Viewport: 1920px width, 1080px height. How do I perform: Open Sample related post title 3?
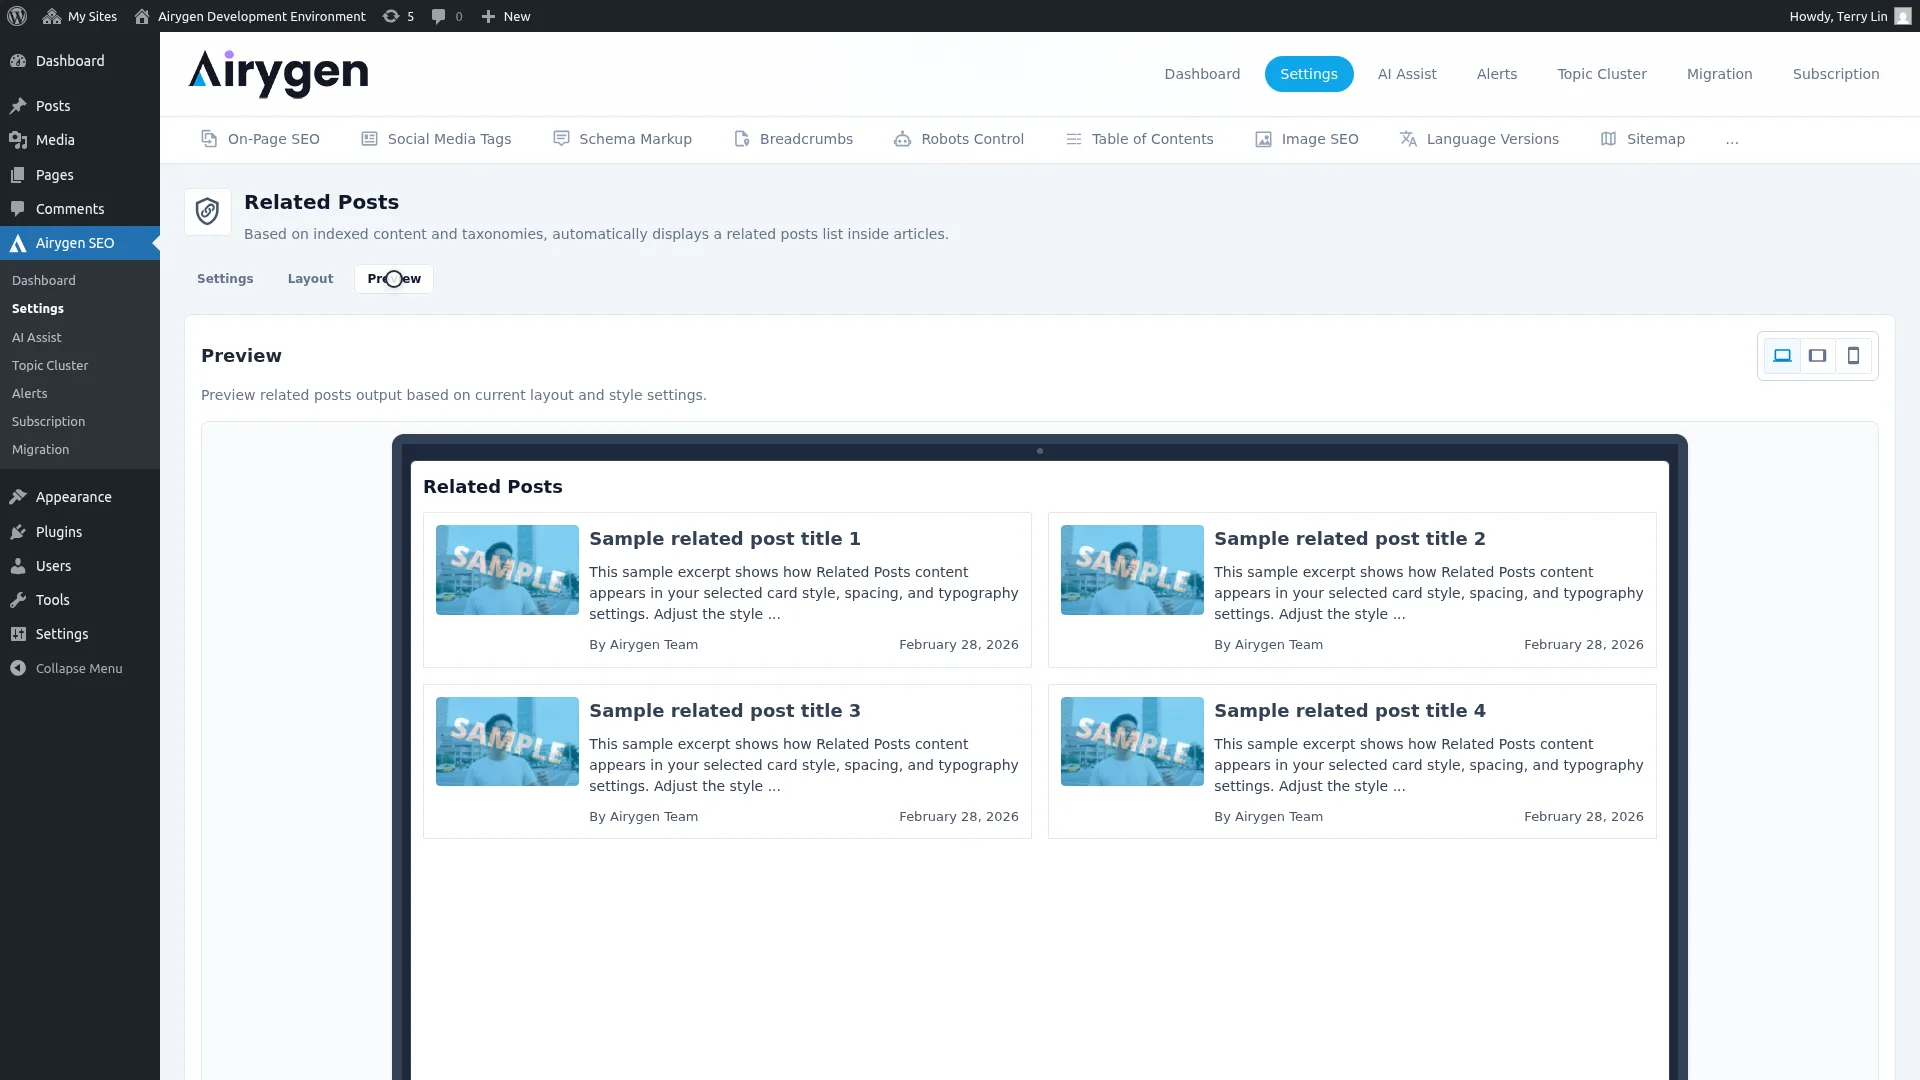point(725,711)
